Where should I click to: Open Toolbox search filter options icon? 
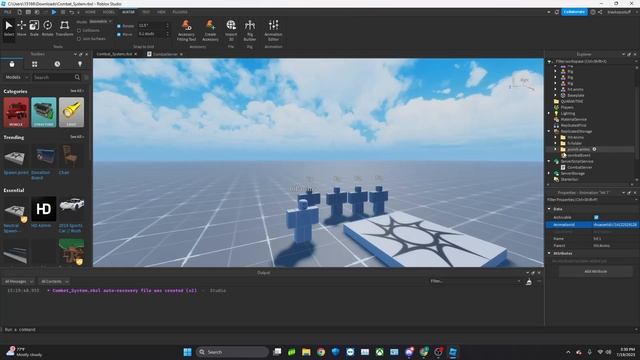click(86, 77)
